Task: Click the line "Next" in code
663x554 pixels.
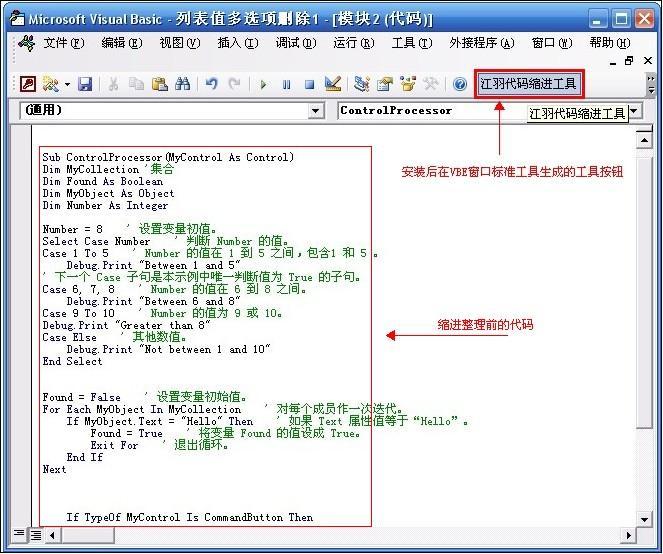Action: 55,469
